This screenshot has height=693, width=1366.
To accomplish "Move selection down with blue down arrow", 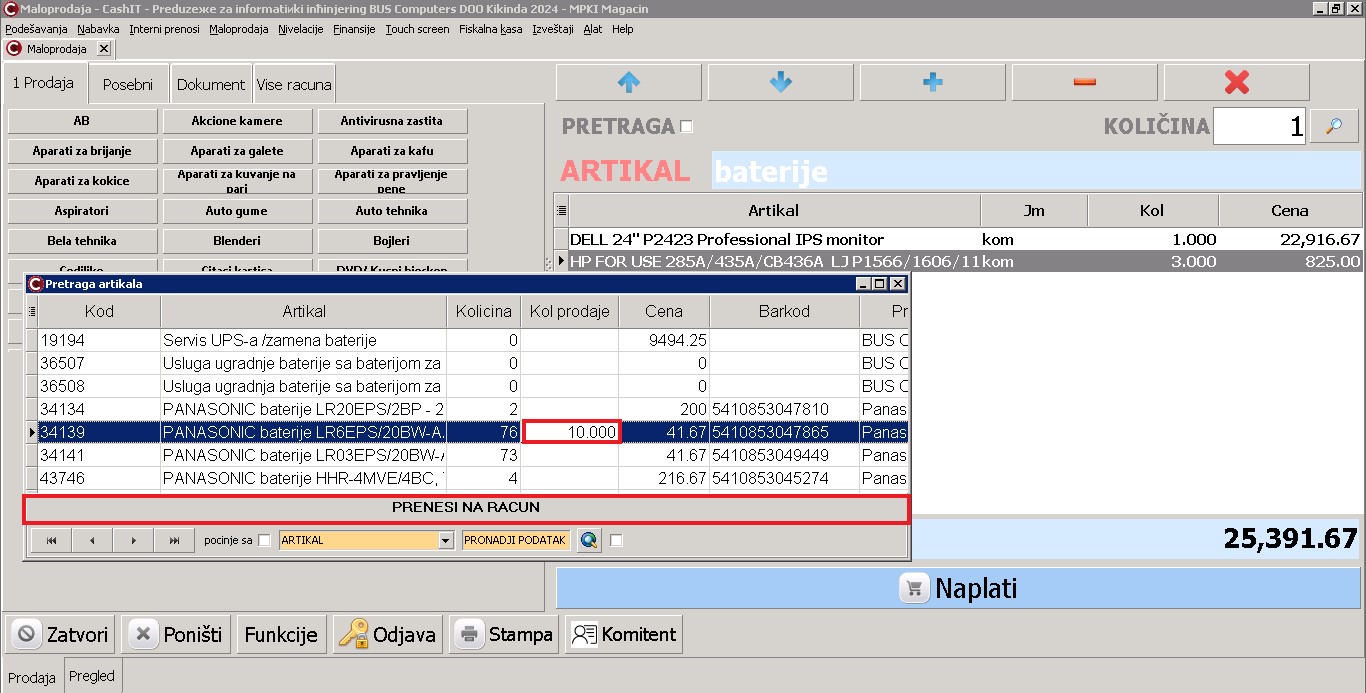I will click(781, 83).
